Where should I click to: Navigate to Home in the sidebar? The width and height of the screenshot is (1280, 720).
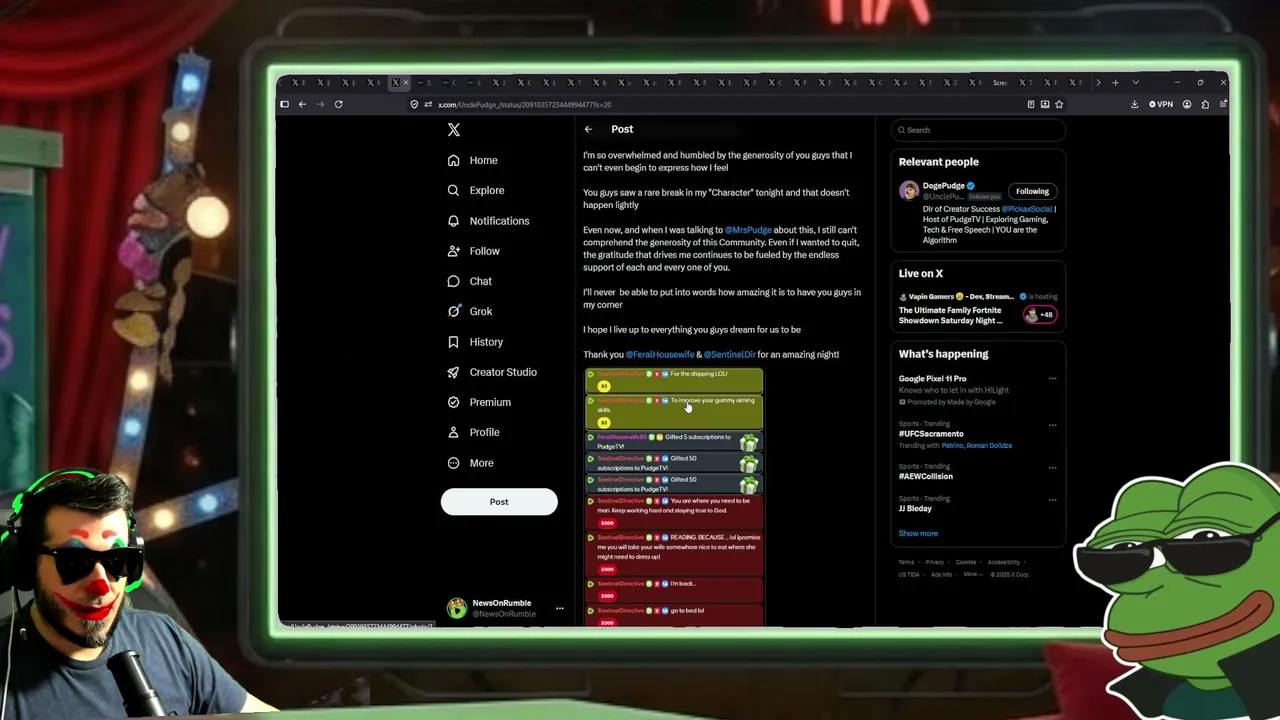tap(483, 160)
